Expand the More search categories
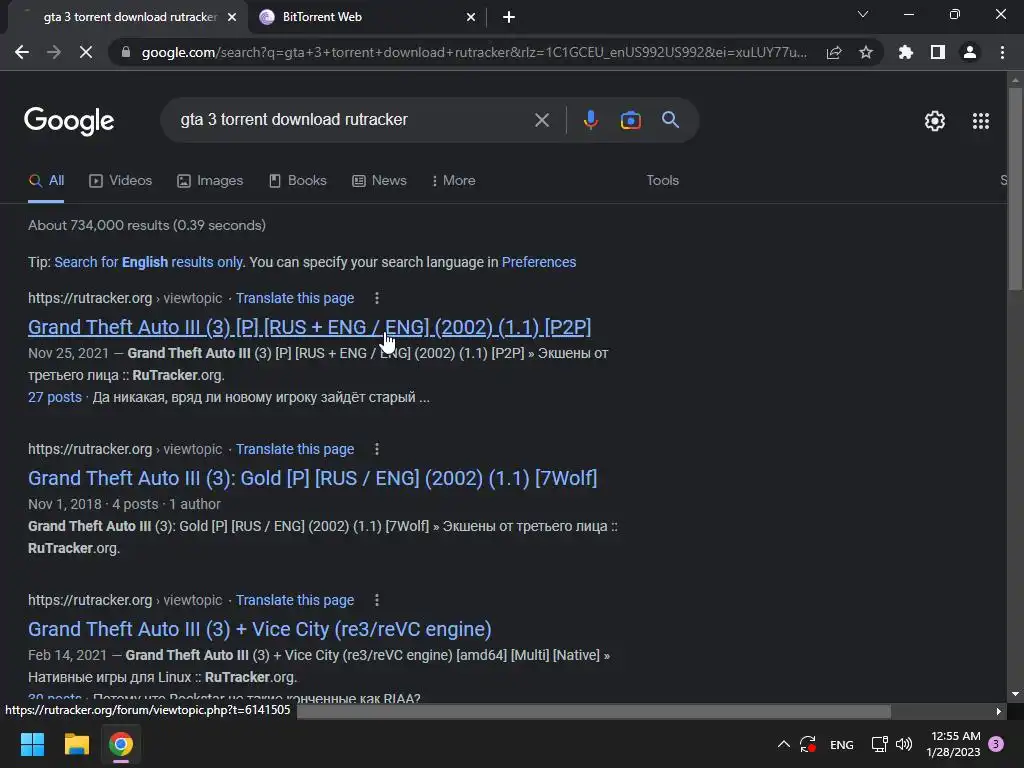Screen dimensions: 1024x768 pos(453,181)
